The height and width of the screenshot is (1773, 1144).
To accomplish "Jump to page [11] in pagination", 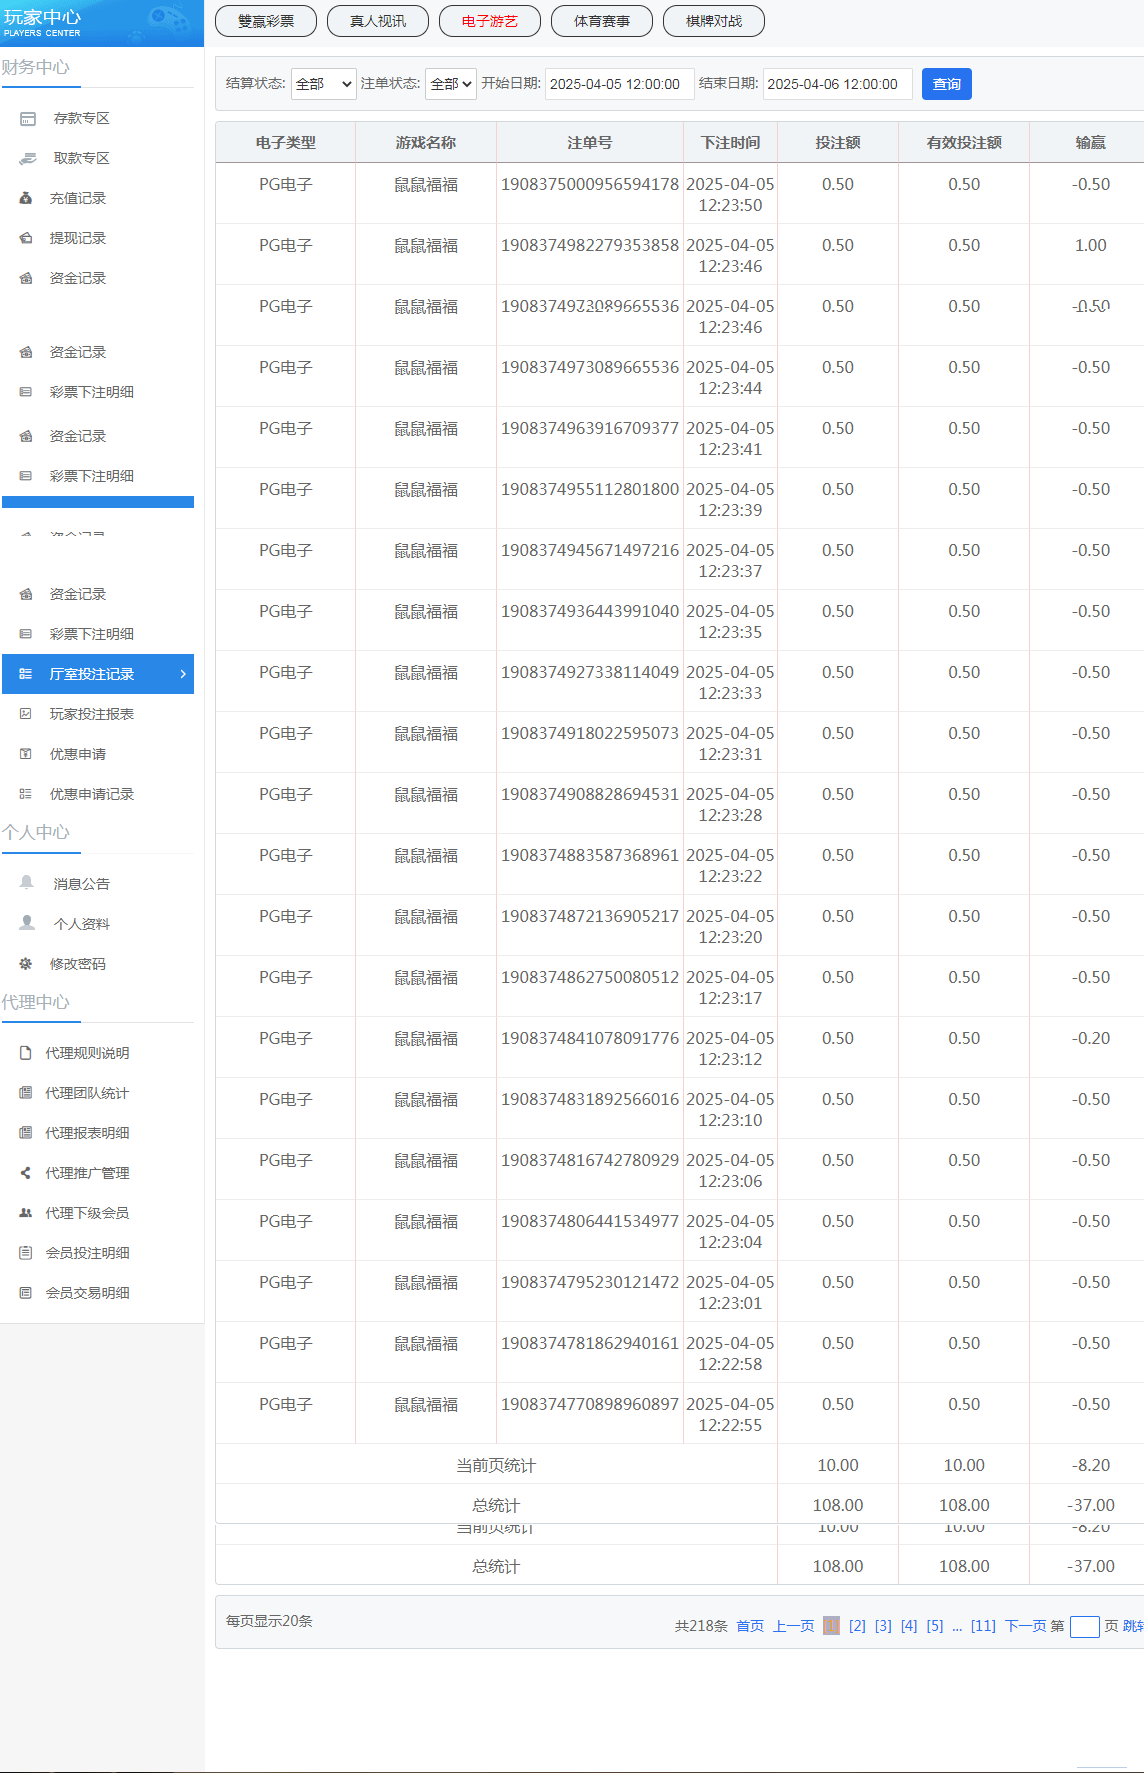I will 983,1626.
